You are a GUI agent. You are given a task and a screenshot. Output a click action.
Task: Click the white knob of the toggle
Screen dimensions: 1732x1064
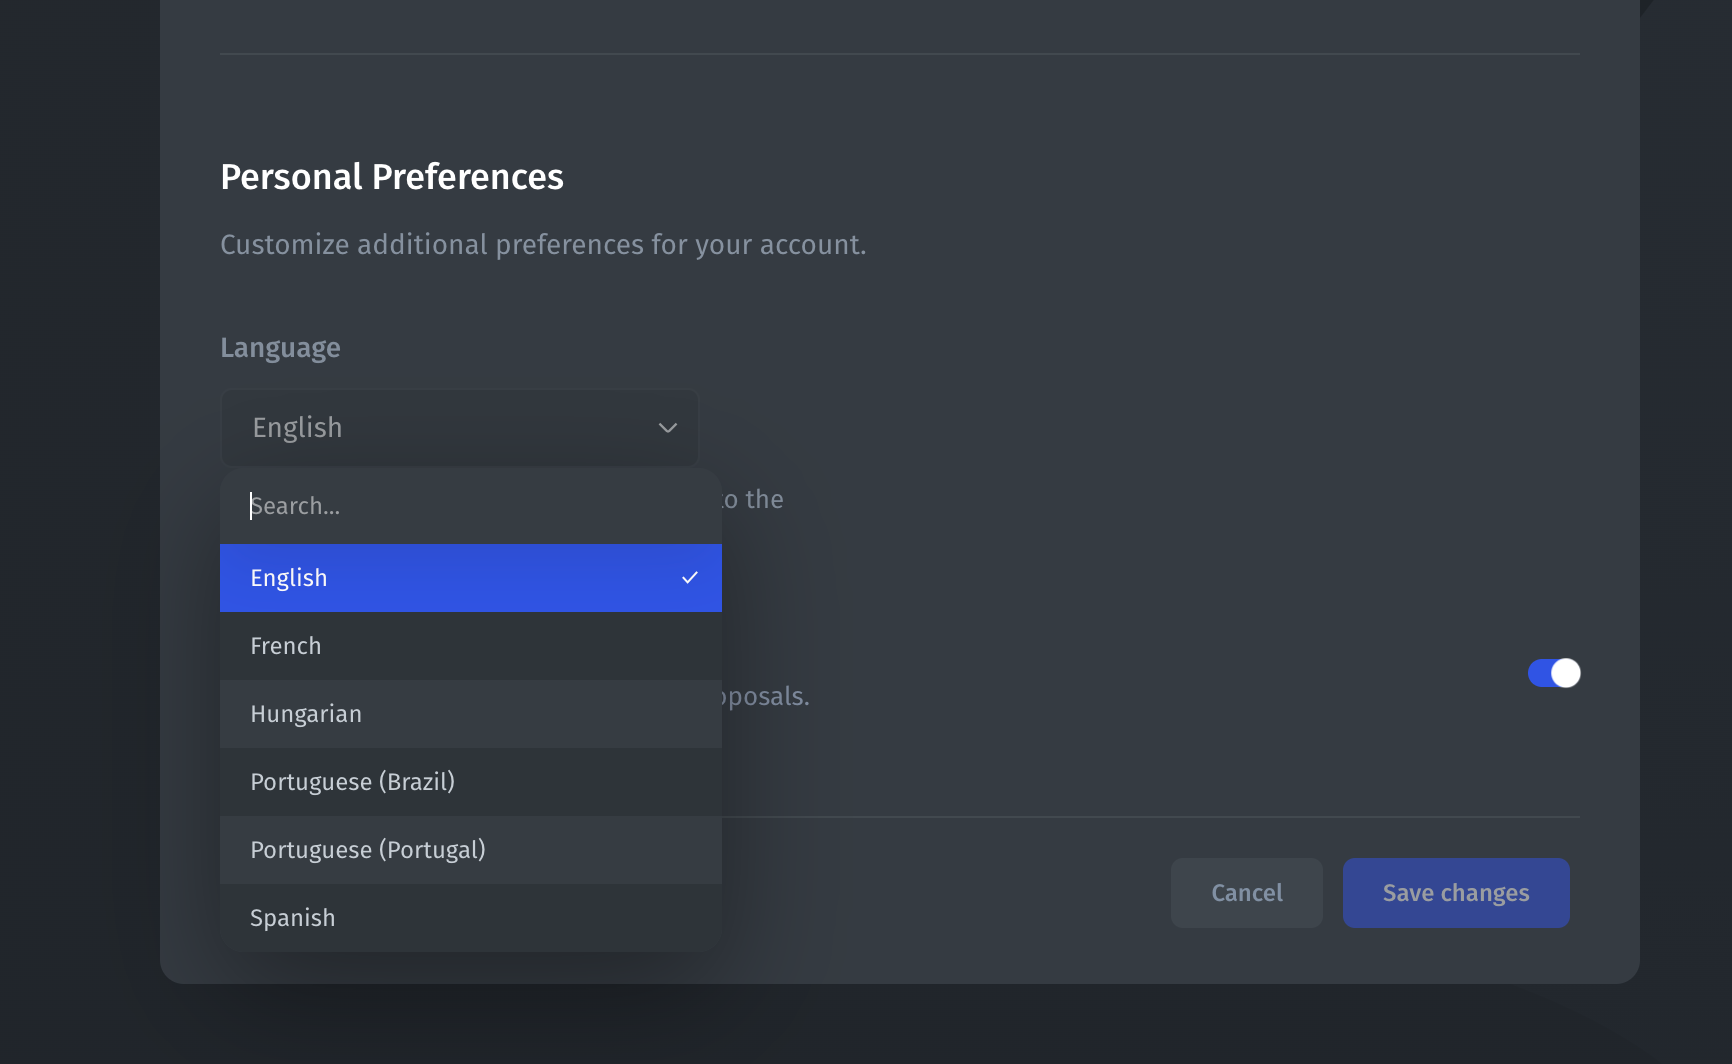tap(1566, 673)
